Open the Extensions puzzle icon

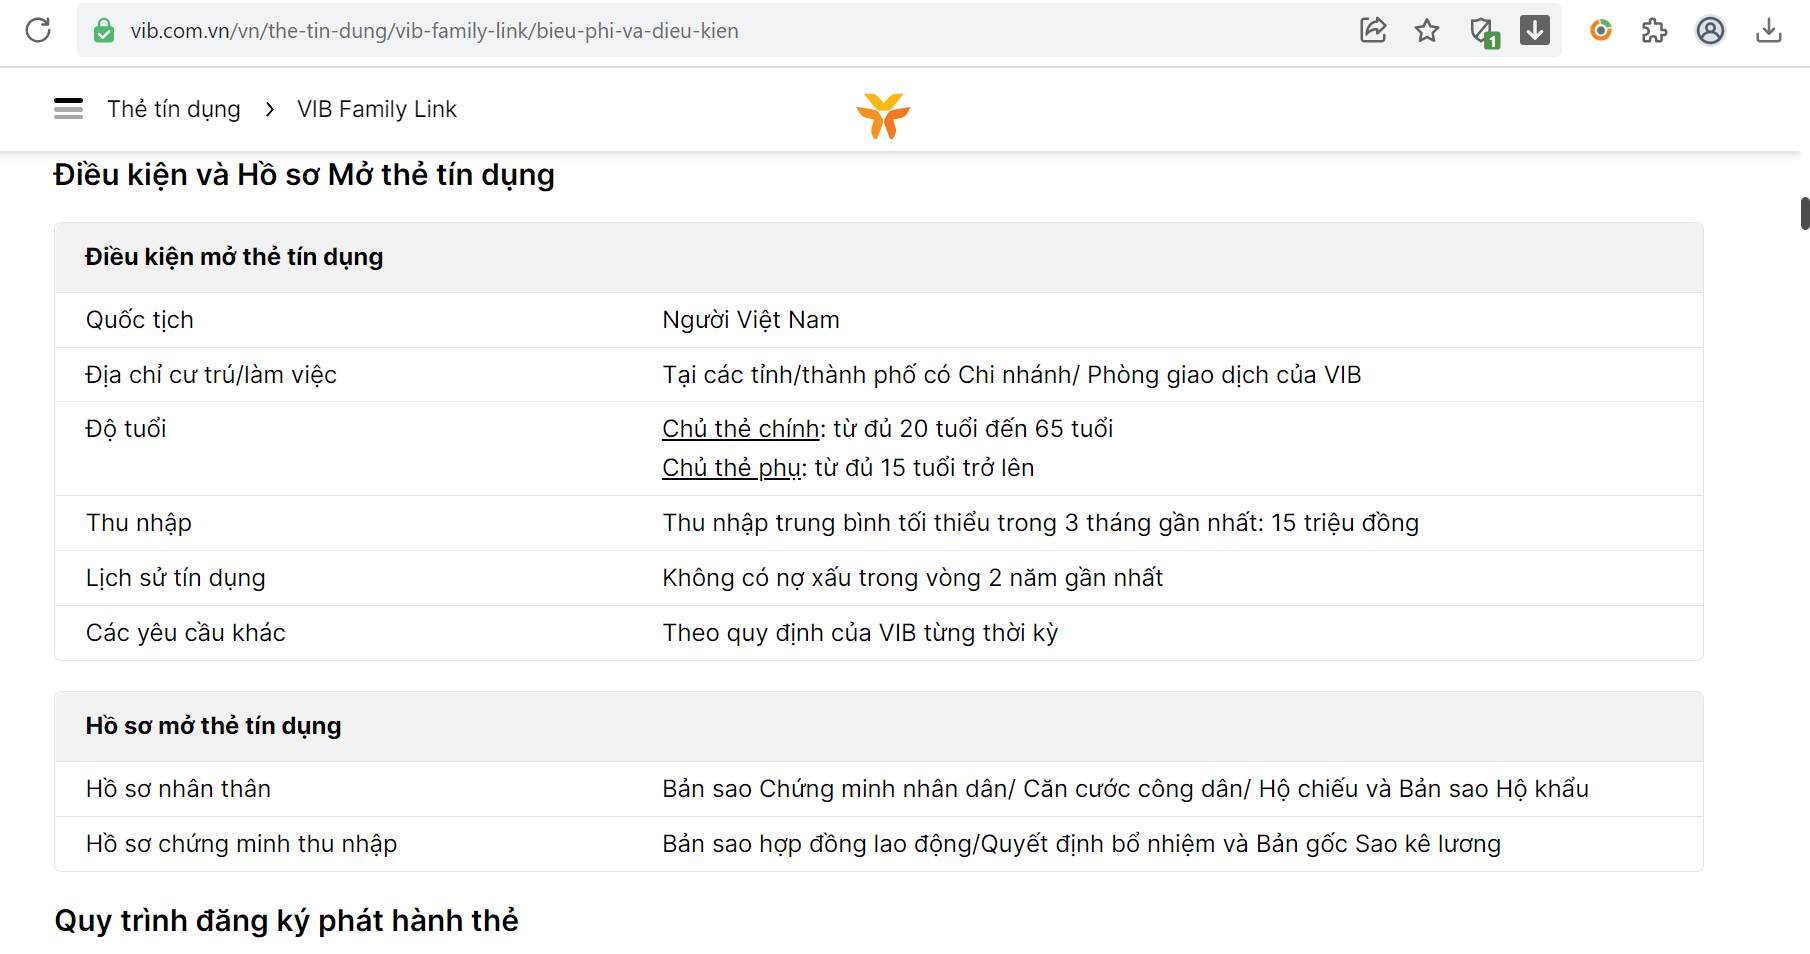coord(1655,30)
